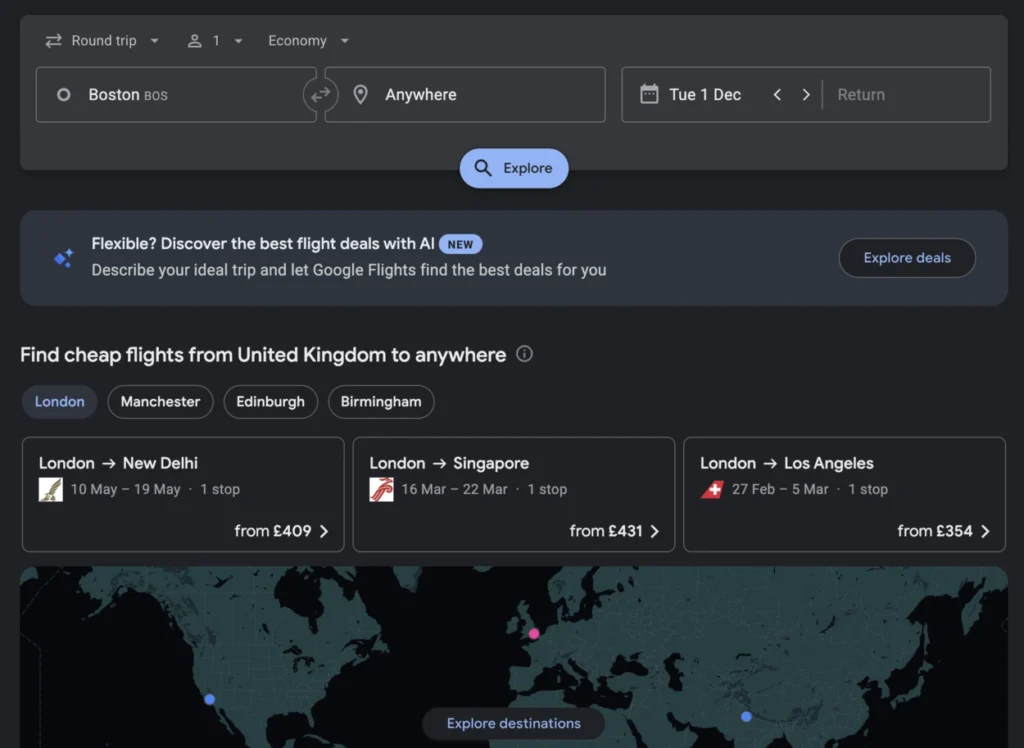
Task: Toggle the Edinburgh city filter chip
Action: 270,401
